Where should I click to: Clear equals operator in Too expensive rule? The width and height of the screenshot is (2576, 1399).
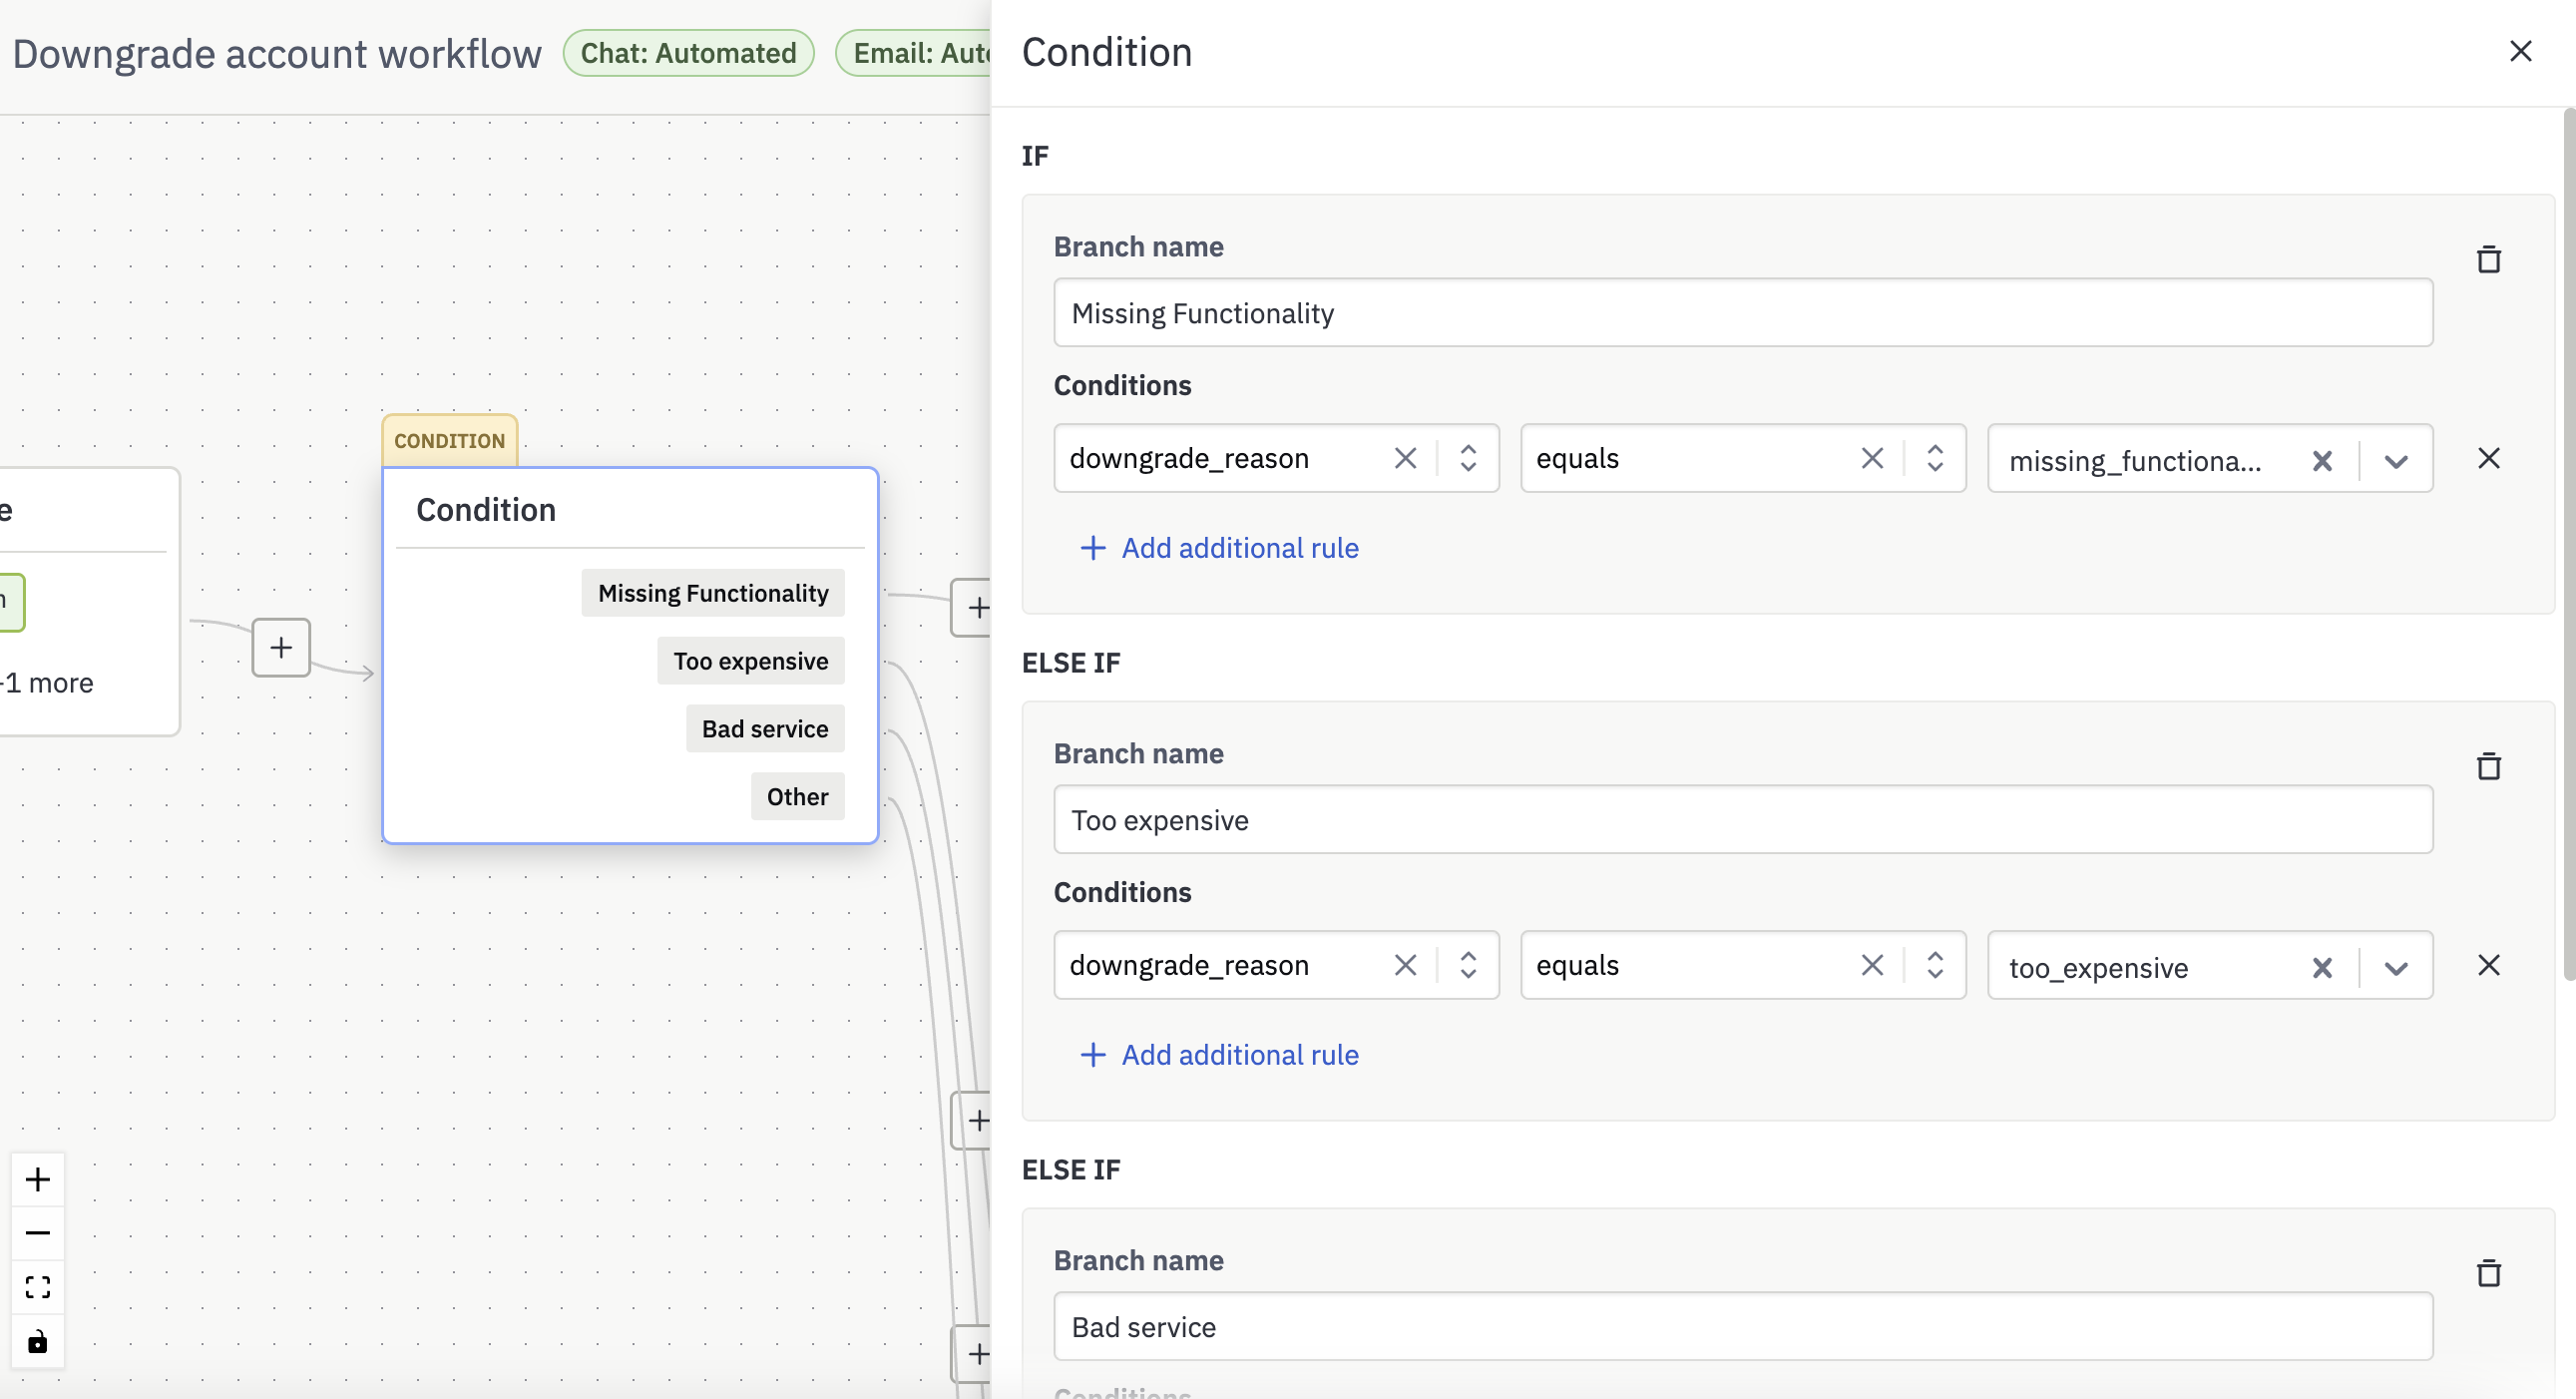point(1872,965)
